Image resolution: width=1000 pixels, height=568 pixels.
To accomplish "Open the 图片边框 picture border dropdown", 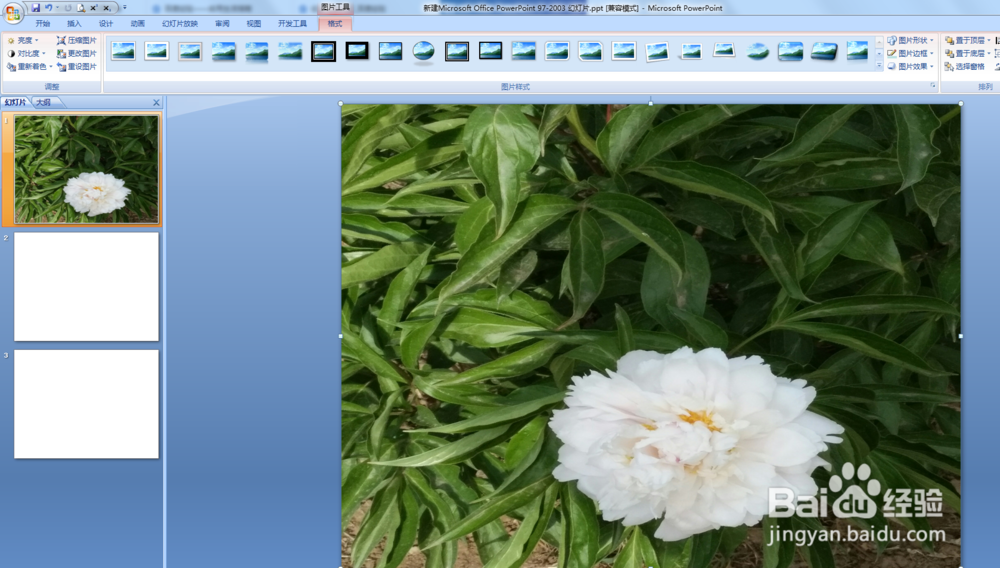I will tap(911, 54).
